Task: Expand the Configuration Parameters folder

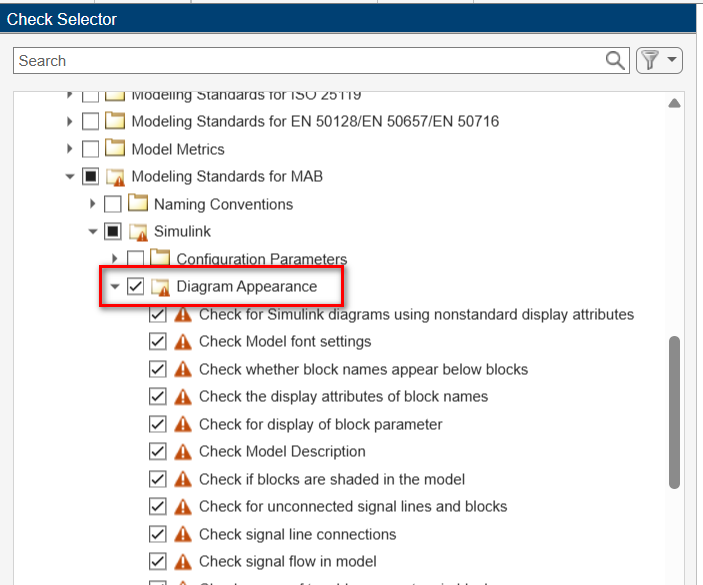Action: click(x=115, y=259)
